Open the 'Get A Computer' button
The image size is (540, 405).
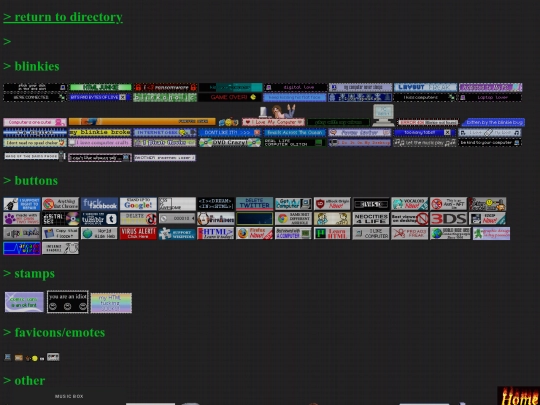click(x=293, y=204)
